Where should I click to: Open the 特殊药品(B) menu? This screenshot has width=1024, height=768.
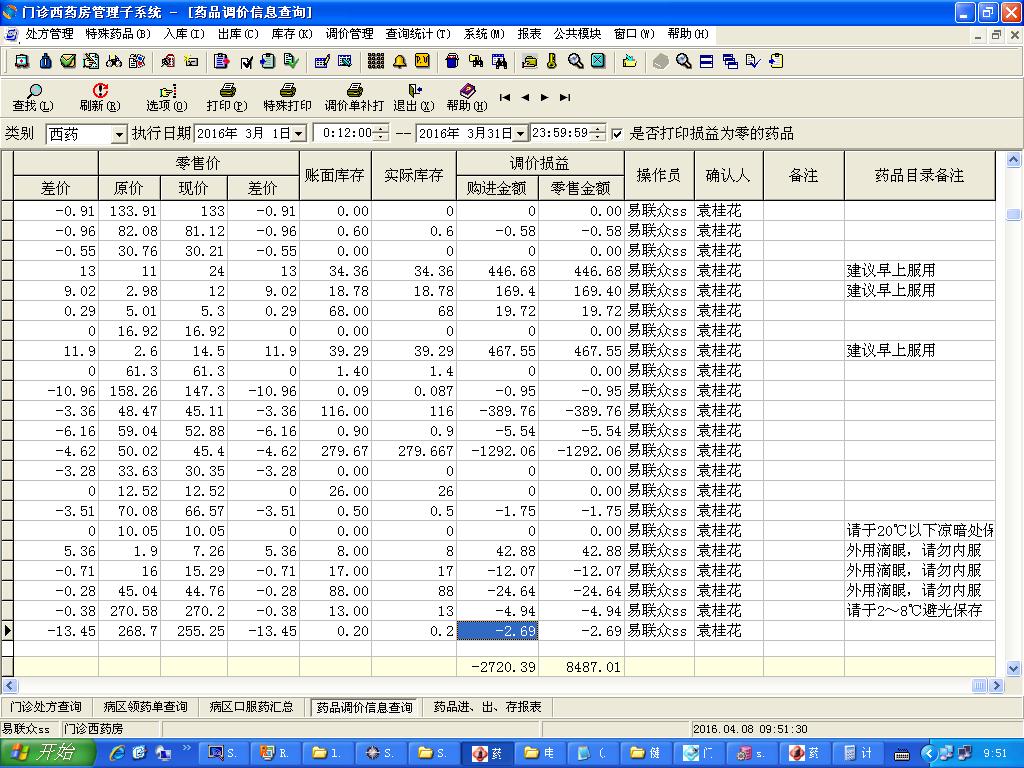pyautogui.click(x=118, y=33)
